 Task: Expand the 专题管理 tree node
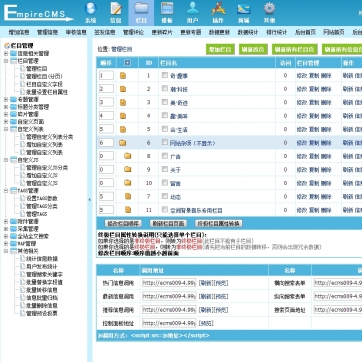point(6,99)
